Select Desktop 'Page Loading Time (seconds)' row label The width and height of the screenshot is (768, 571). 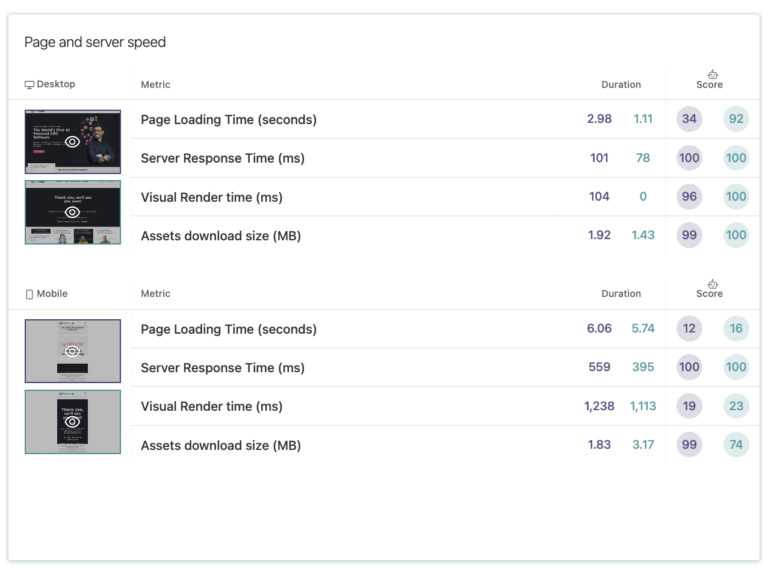(229, 119)
